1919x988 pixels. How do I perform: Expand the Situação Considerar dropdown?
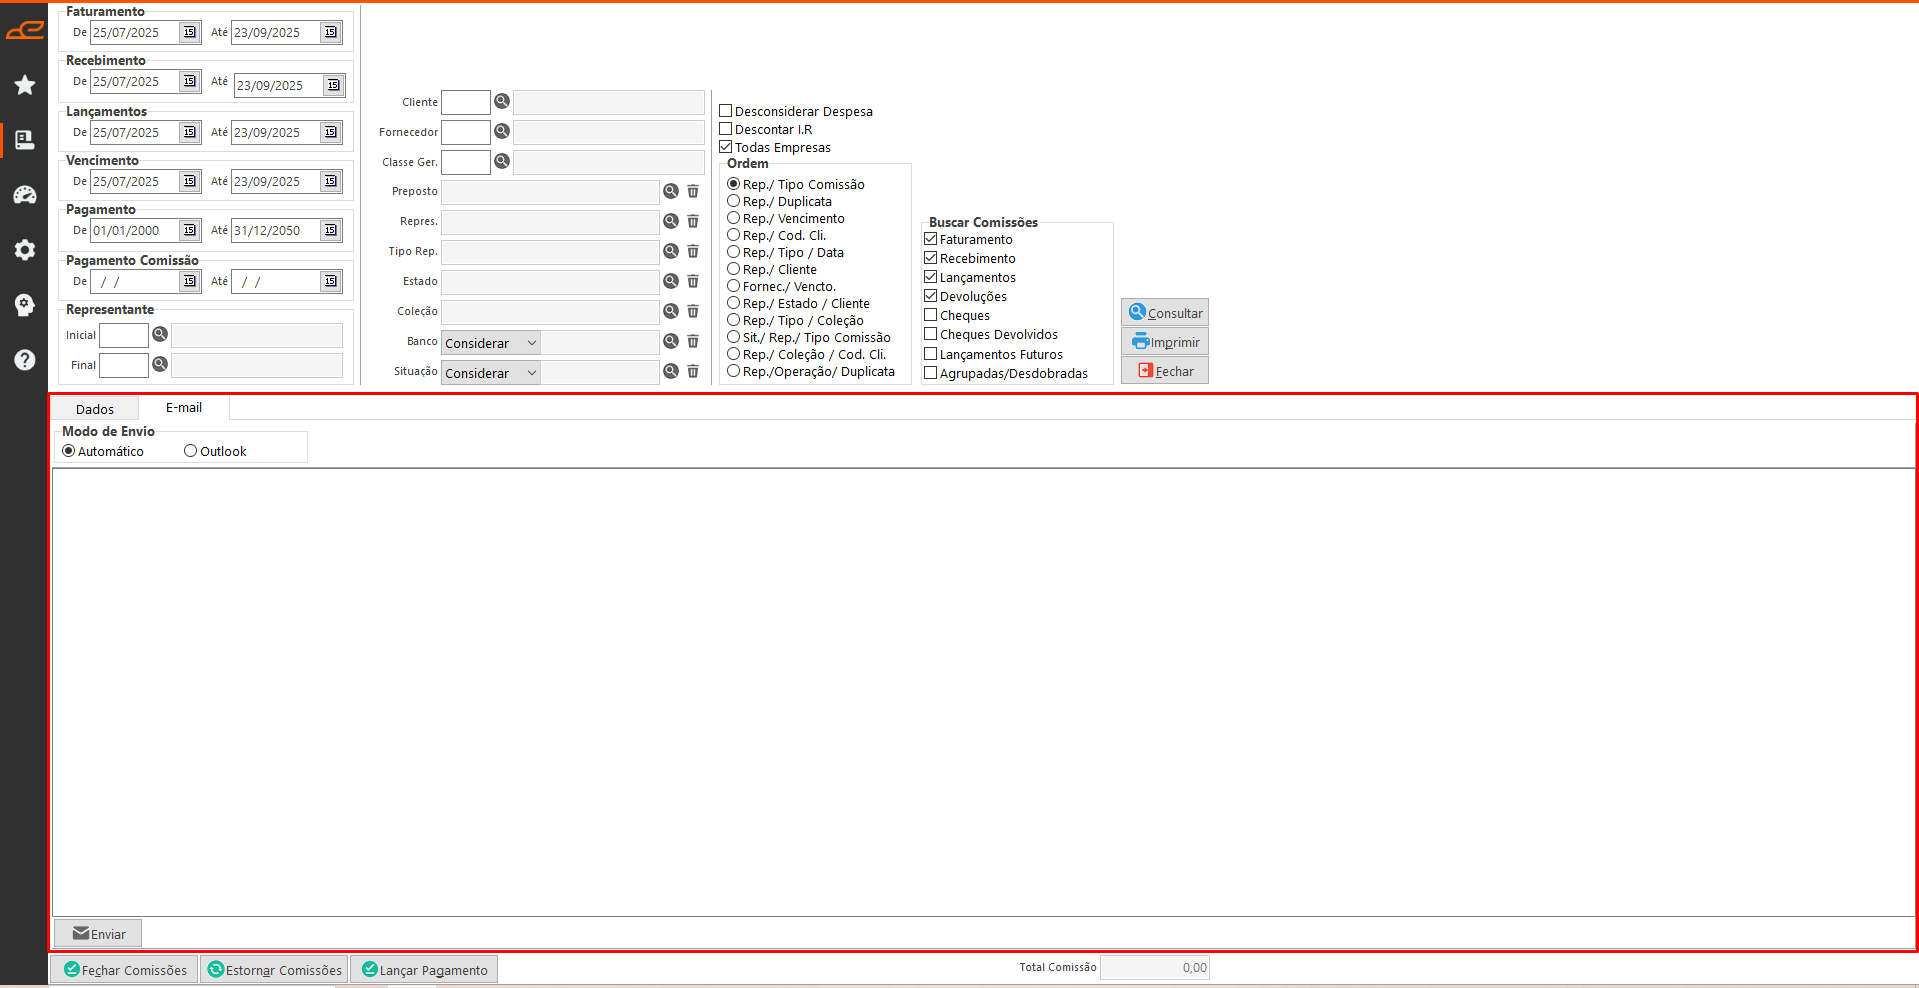[490, 373]
